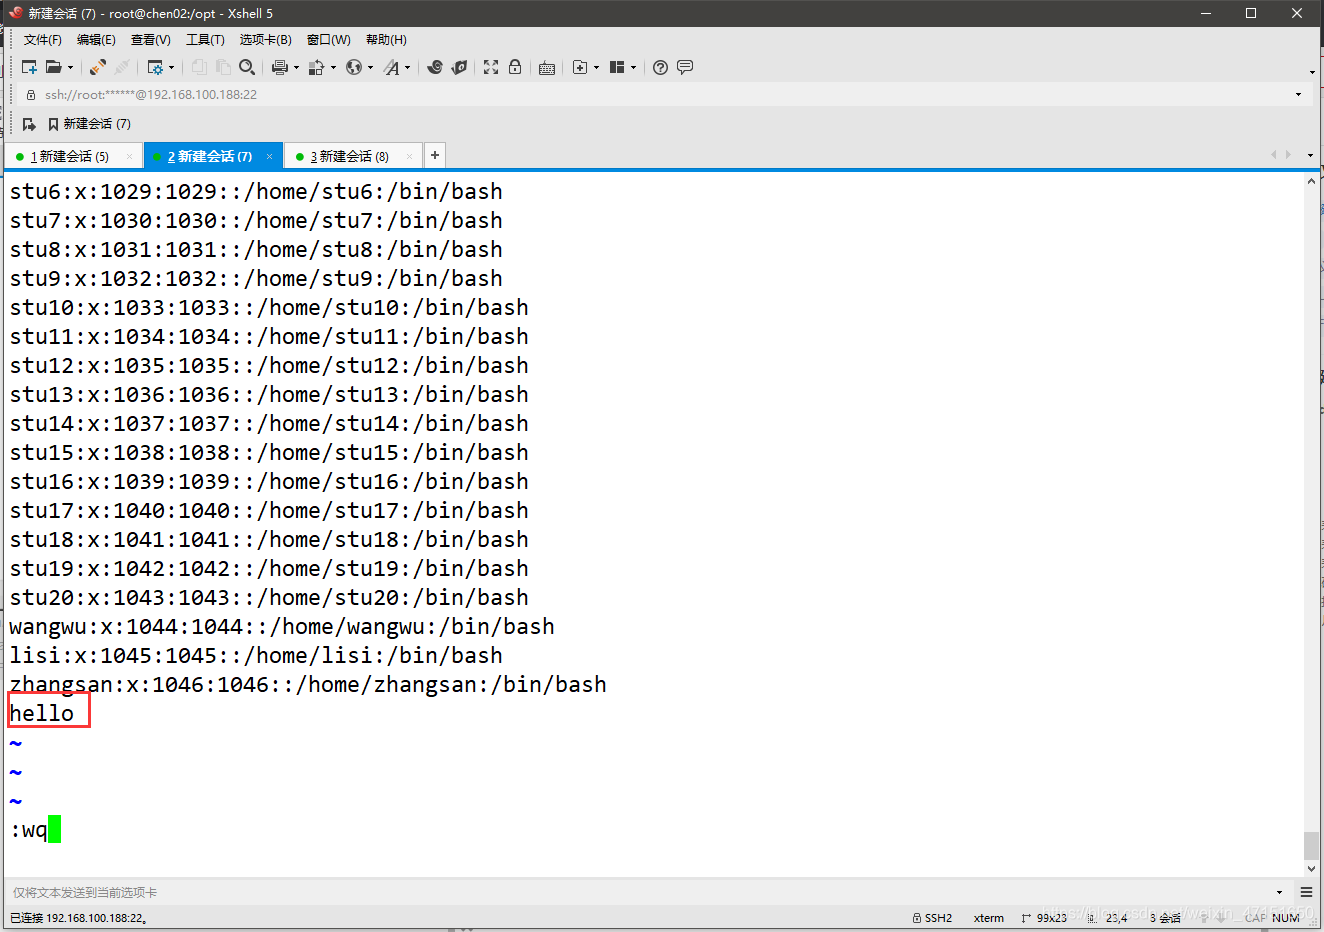Click the file transfer icon
The height and width of the screenshot is (932, 1324).
pyautogui.click(x=316, y=67)
